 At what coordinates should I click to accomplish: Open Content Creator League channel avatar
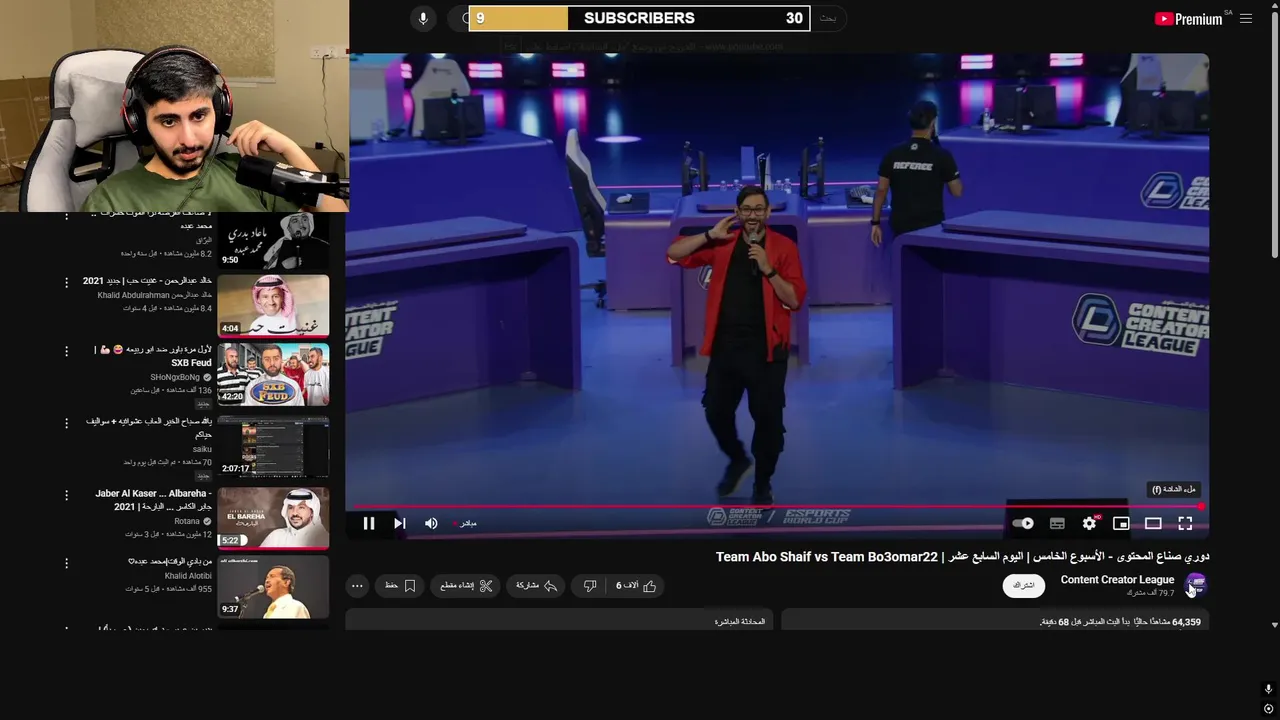(1196, 585)
